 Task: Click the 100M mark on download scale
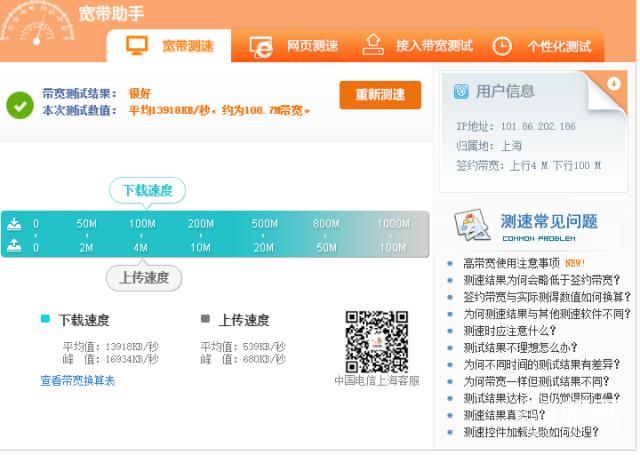click(x=142, y=224)
